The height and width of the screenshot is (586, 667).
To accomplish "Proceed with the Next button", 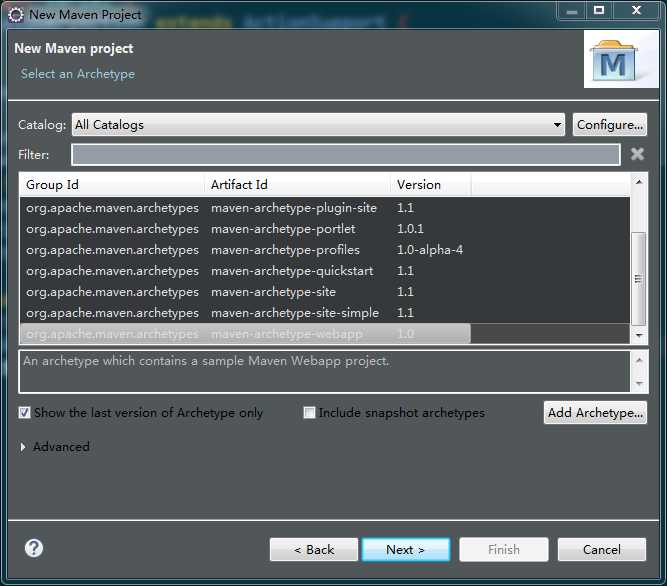I will [406, 549].
